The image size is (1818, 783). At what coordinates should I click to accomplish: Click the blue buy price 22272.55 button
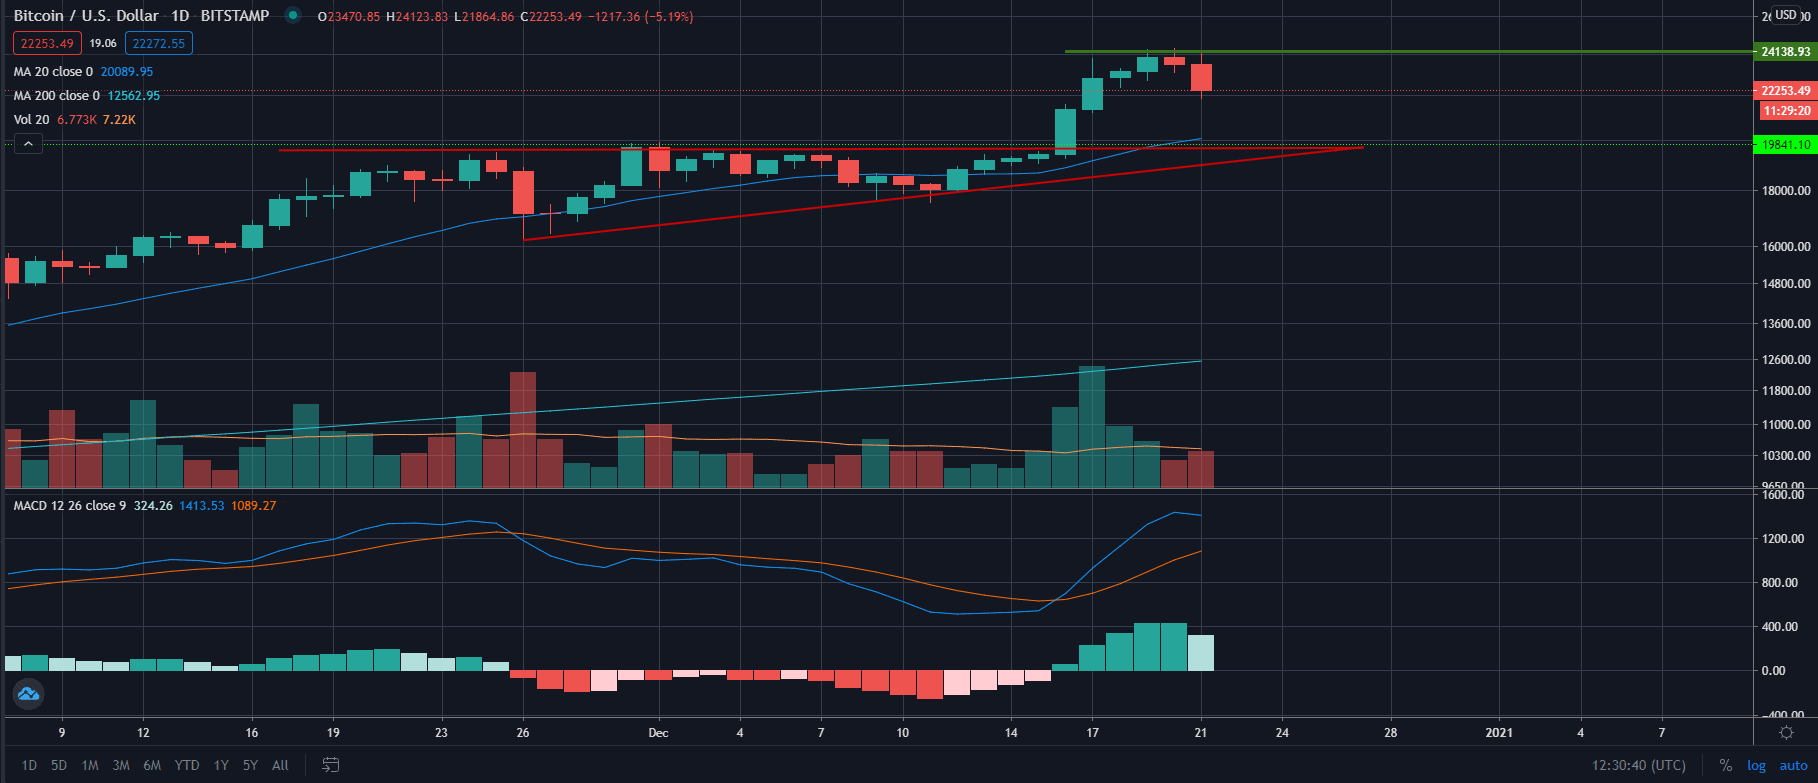pyautogui.click(x=159, y=43)
